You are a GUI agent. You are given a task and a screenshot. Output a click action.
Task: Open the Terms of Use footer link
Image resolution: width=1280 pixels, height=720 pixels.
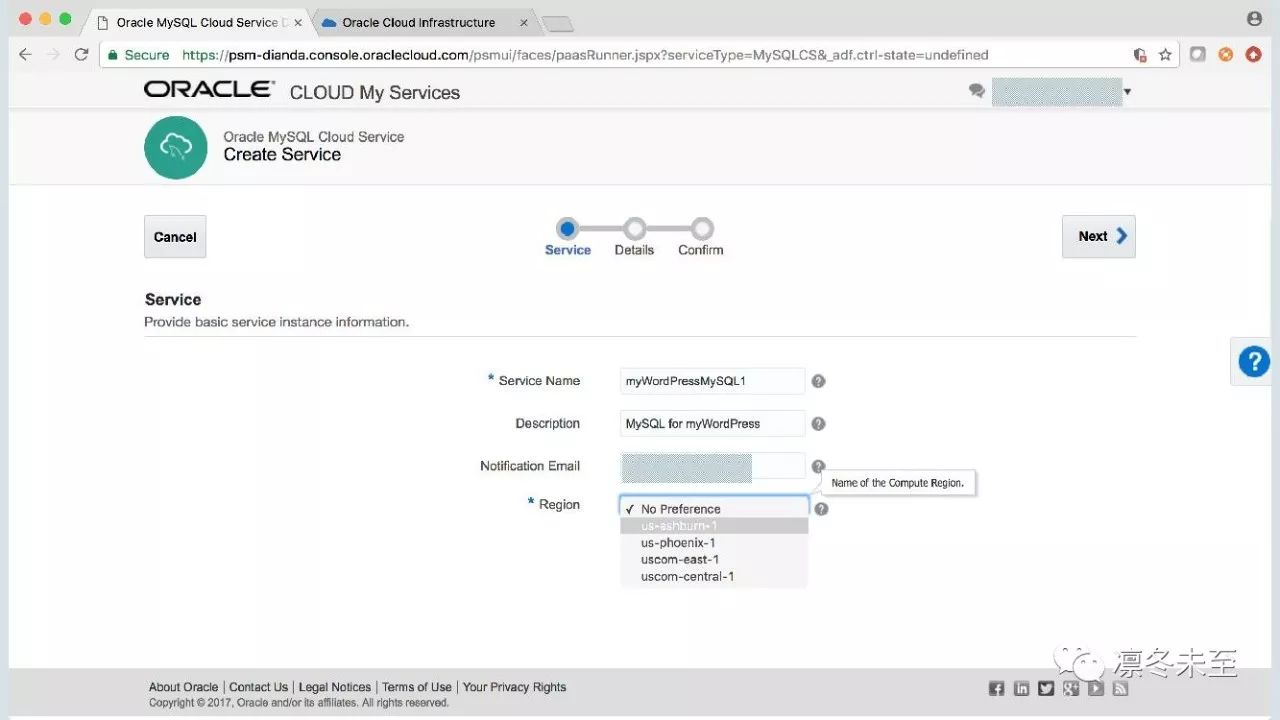pos(417,687)
